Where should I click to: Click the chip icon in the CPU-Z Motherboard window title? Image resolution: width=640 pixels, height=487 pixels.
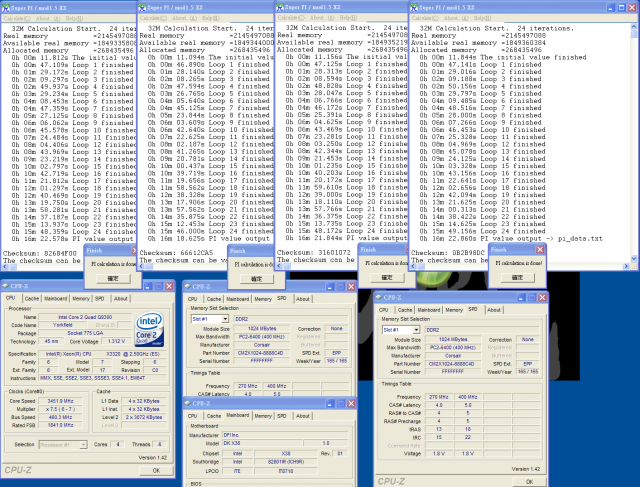point(187,403)
